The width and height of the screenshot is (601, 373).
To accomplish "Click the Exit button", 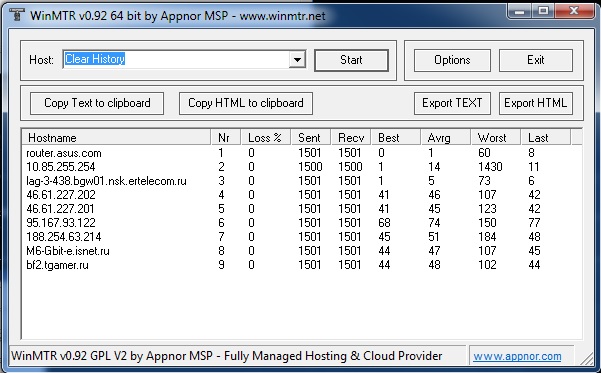I will [535, 60].
